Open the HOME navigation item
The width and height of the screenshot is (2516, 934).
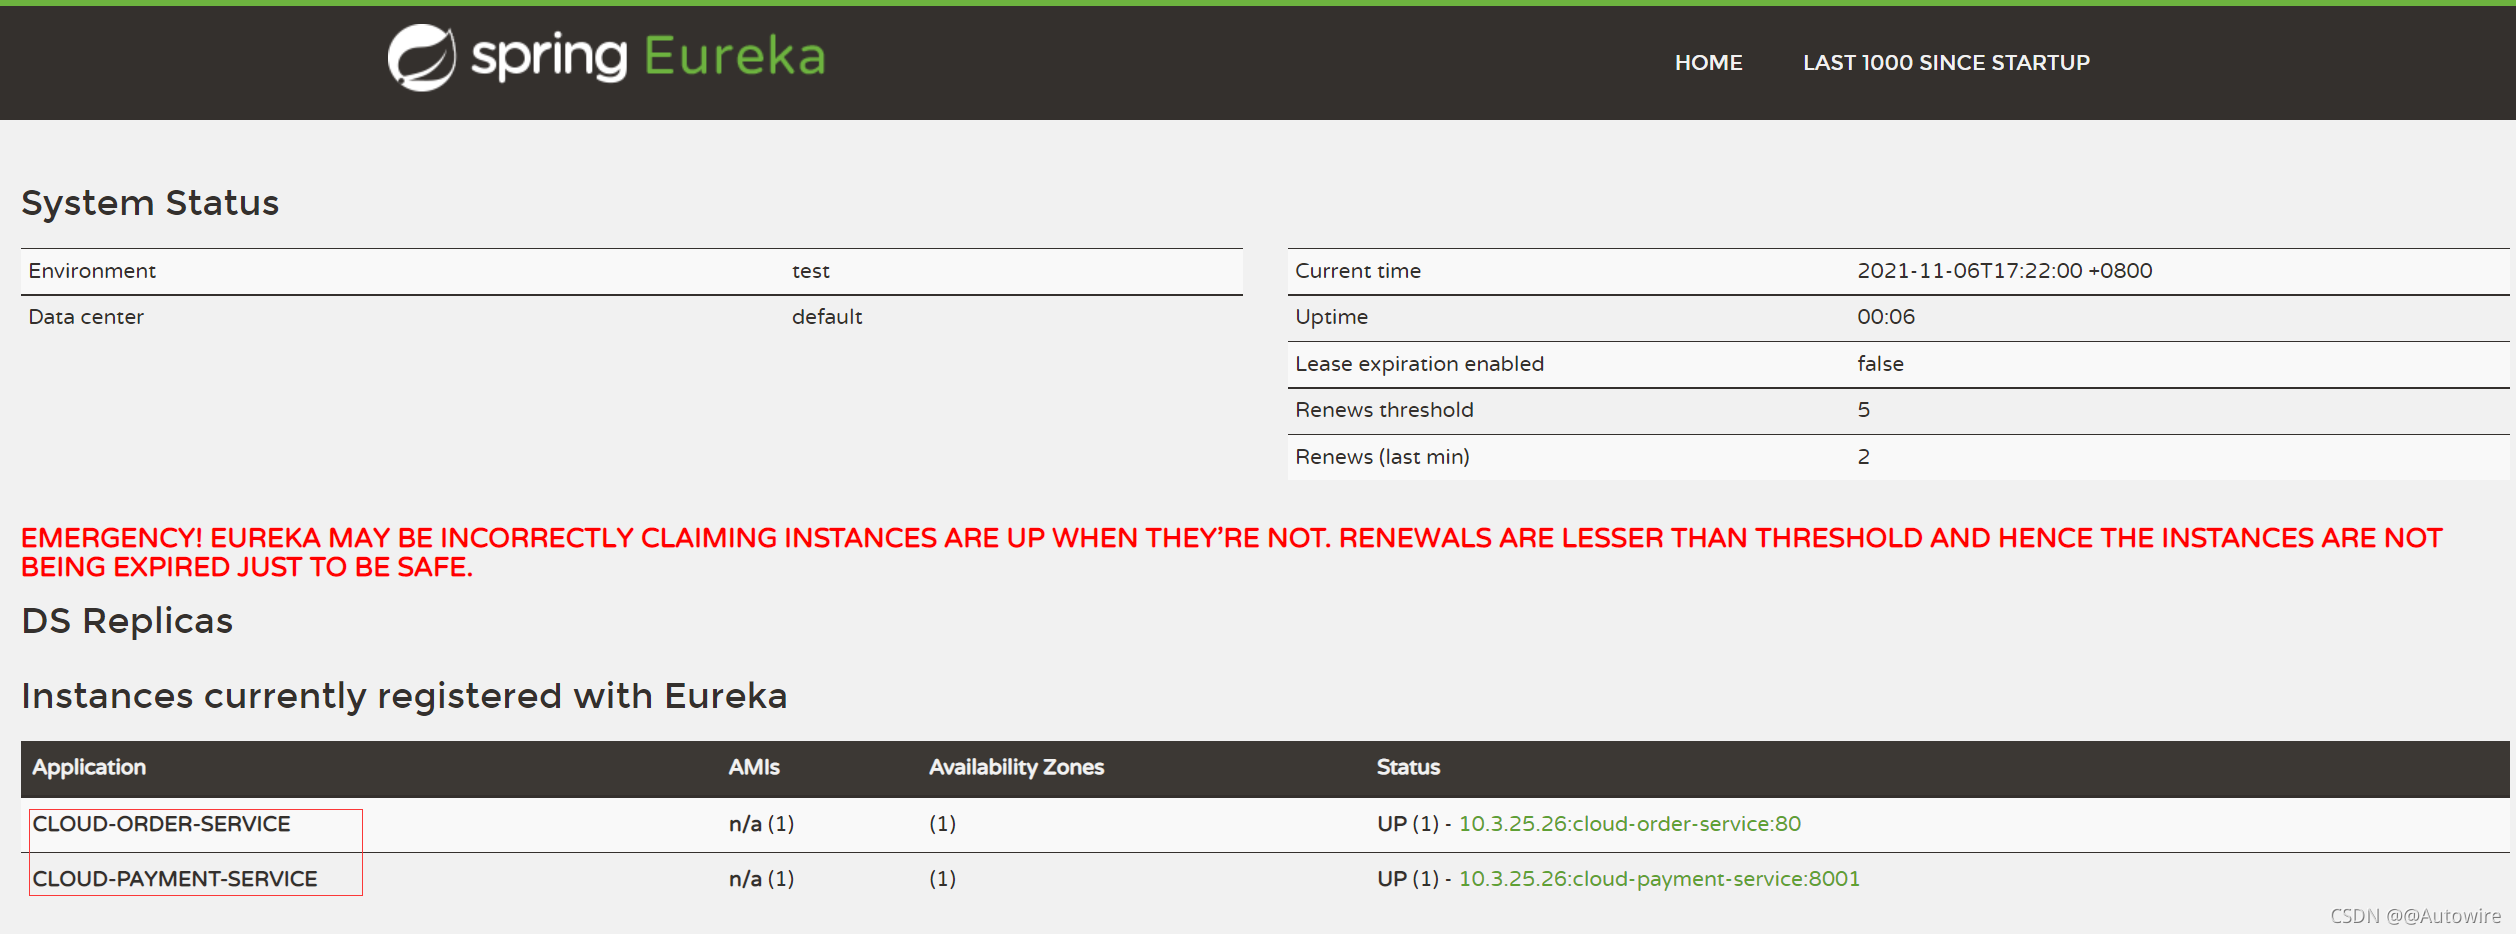tap(1708, 62)
